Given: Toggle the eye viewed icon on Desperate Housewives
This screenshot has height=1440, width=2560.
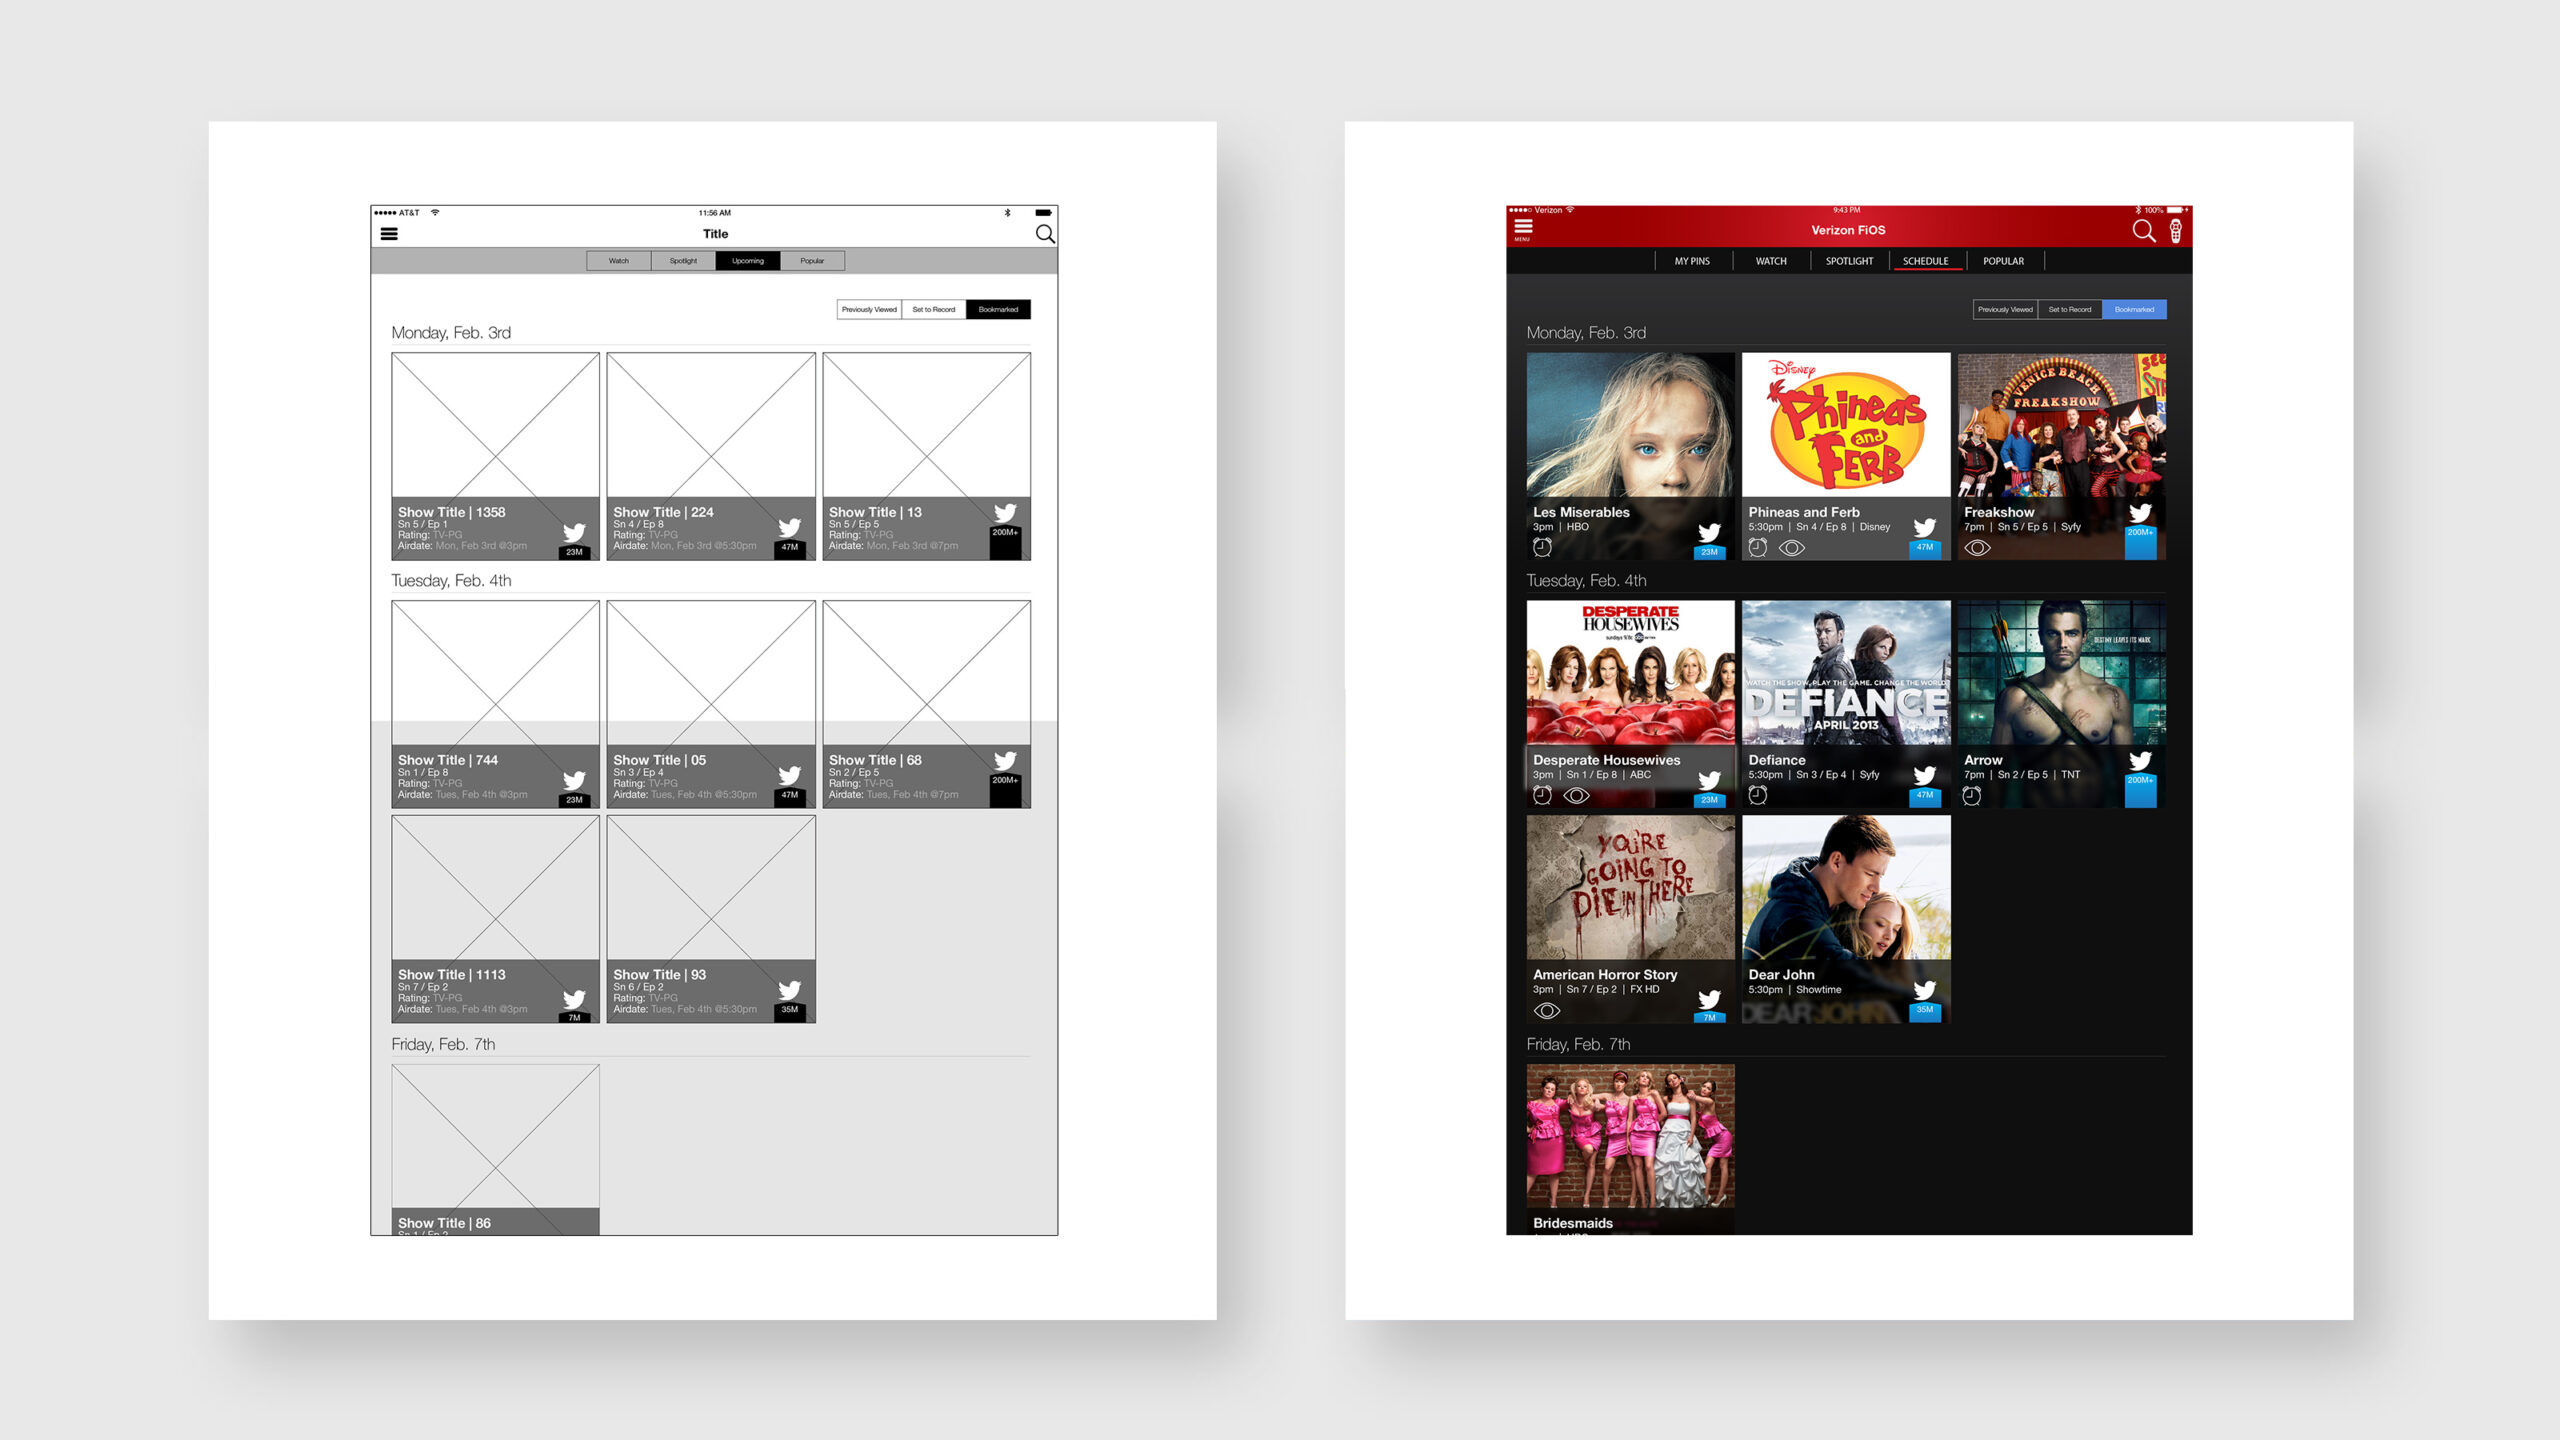Looking at the screenshot, I should [1577, 796].
